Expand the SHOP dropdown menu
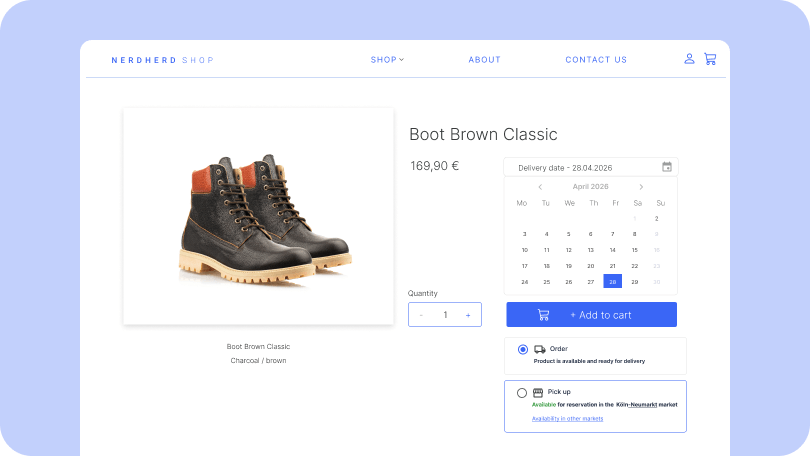Viewport: 810px width, 456px height. click(x=387, y=60)
